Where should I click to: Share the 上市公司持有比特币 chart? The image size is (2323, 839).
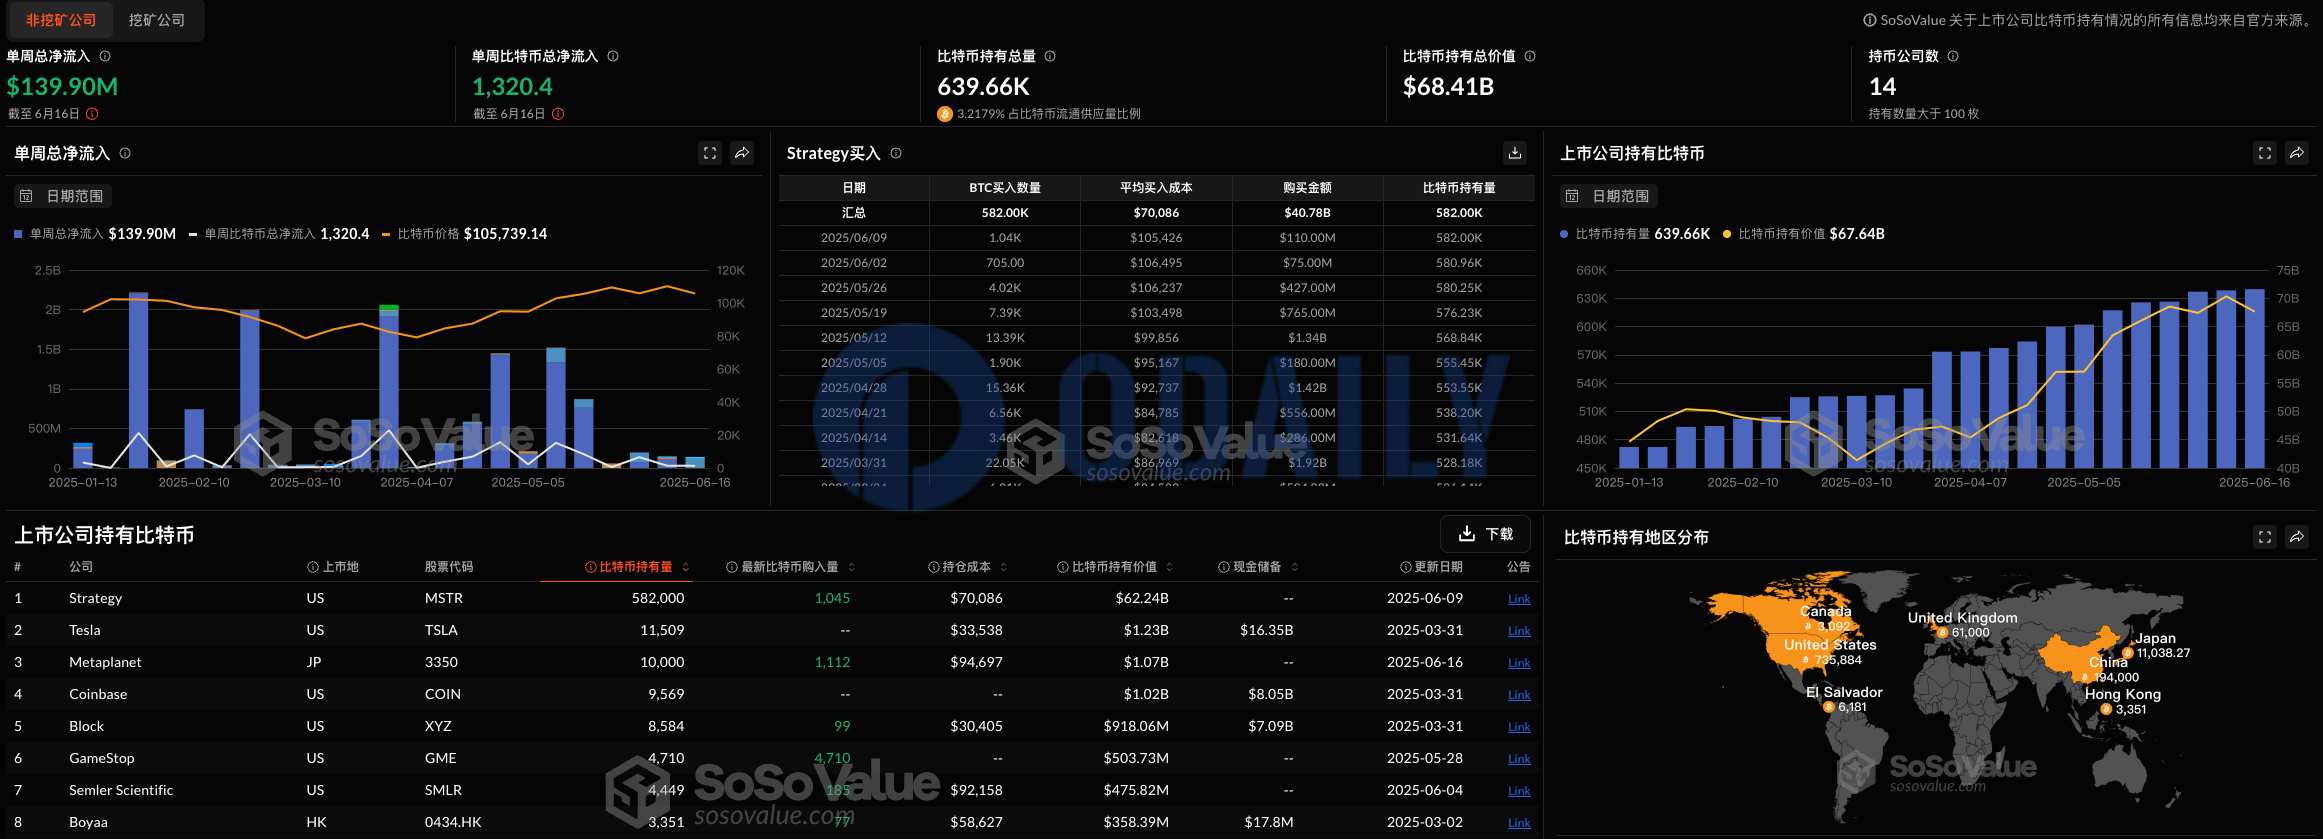click(x=2297, y=153)
